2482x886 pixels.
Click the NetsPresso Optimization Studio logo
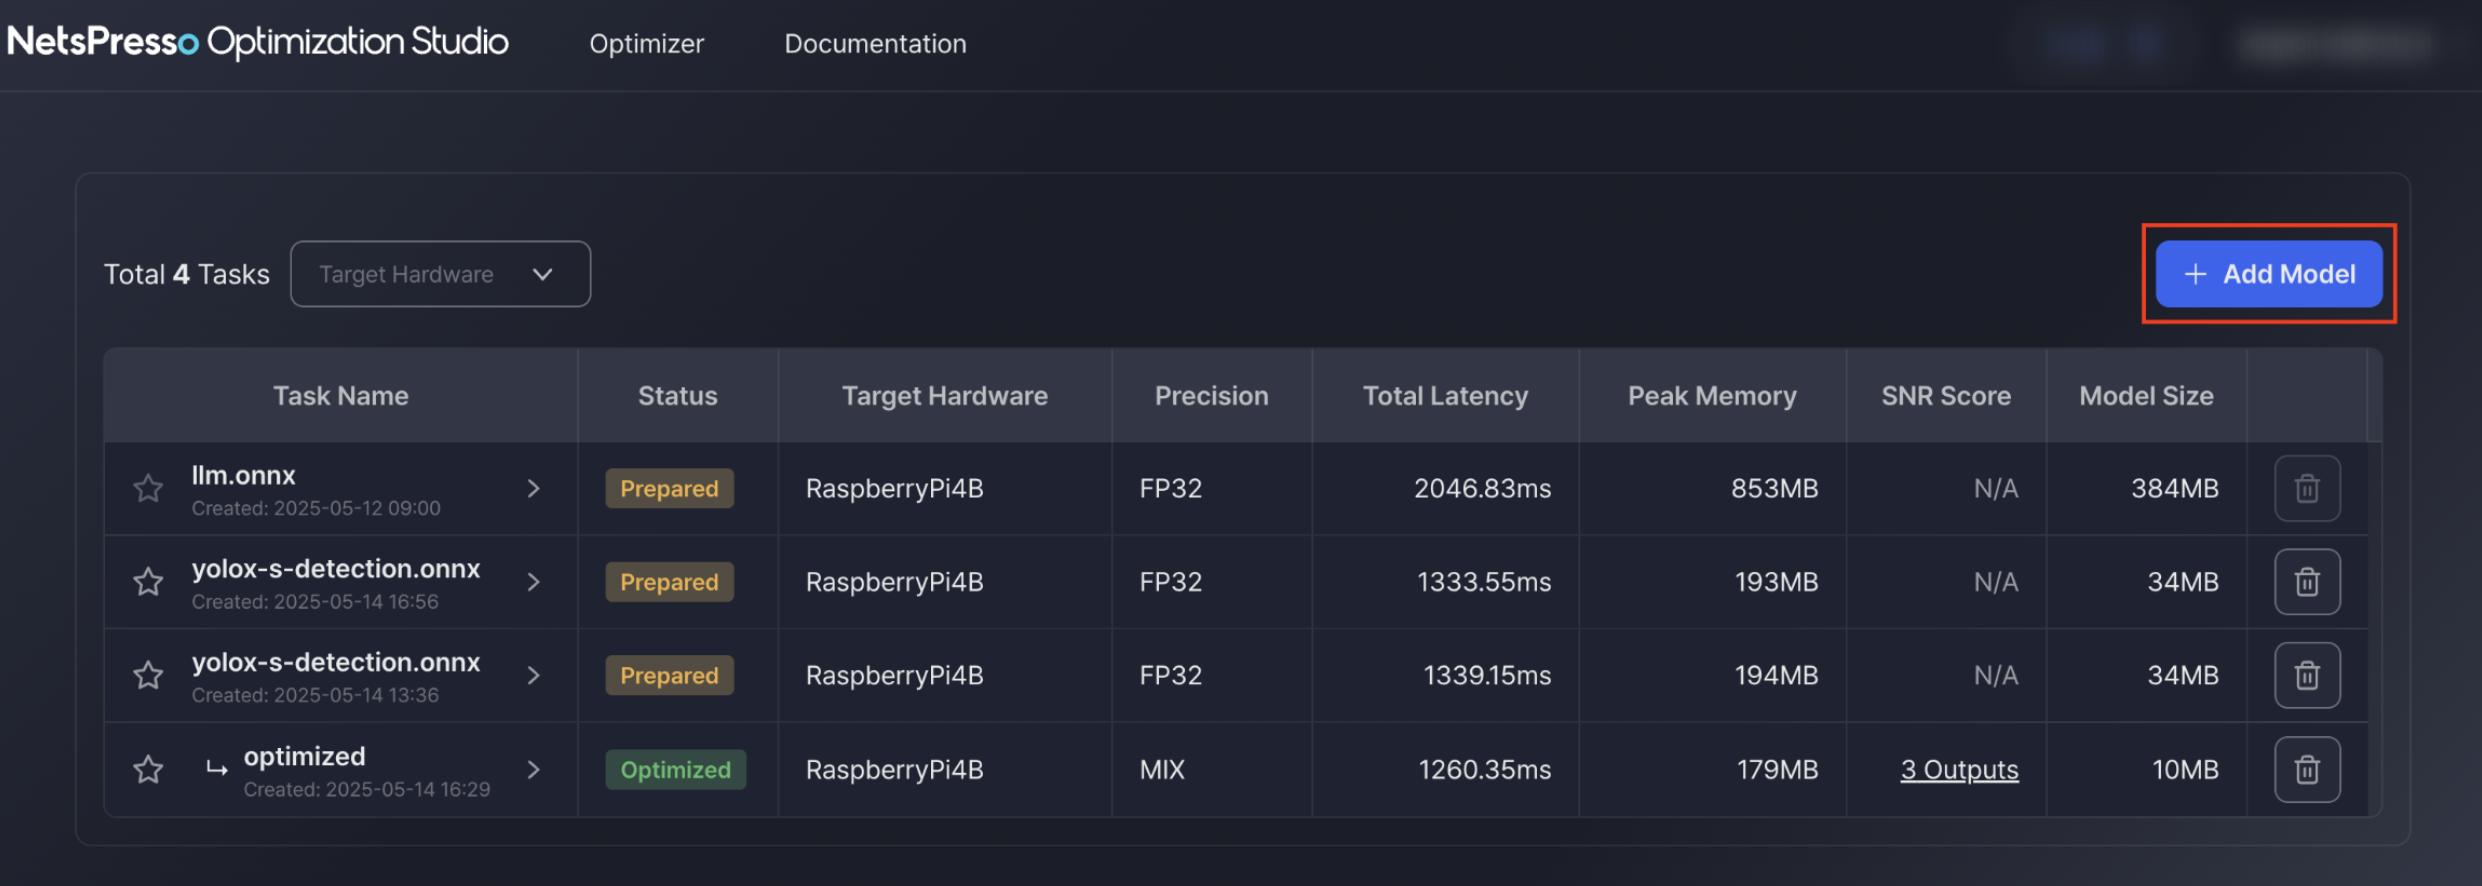pos(257,42)
